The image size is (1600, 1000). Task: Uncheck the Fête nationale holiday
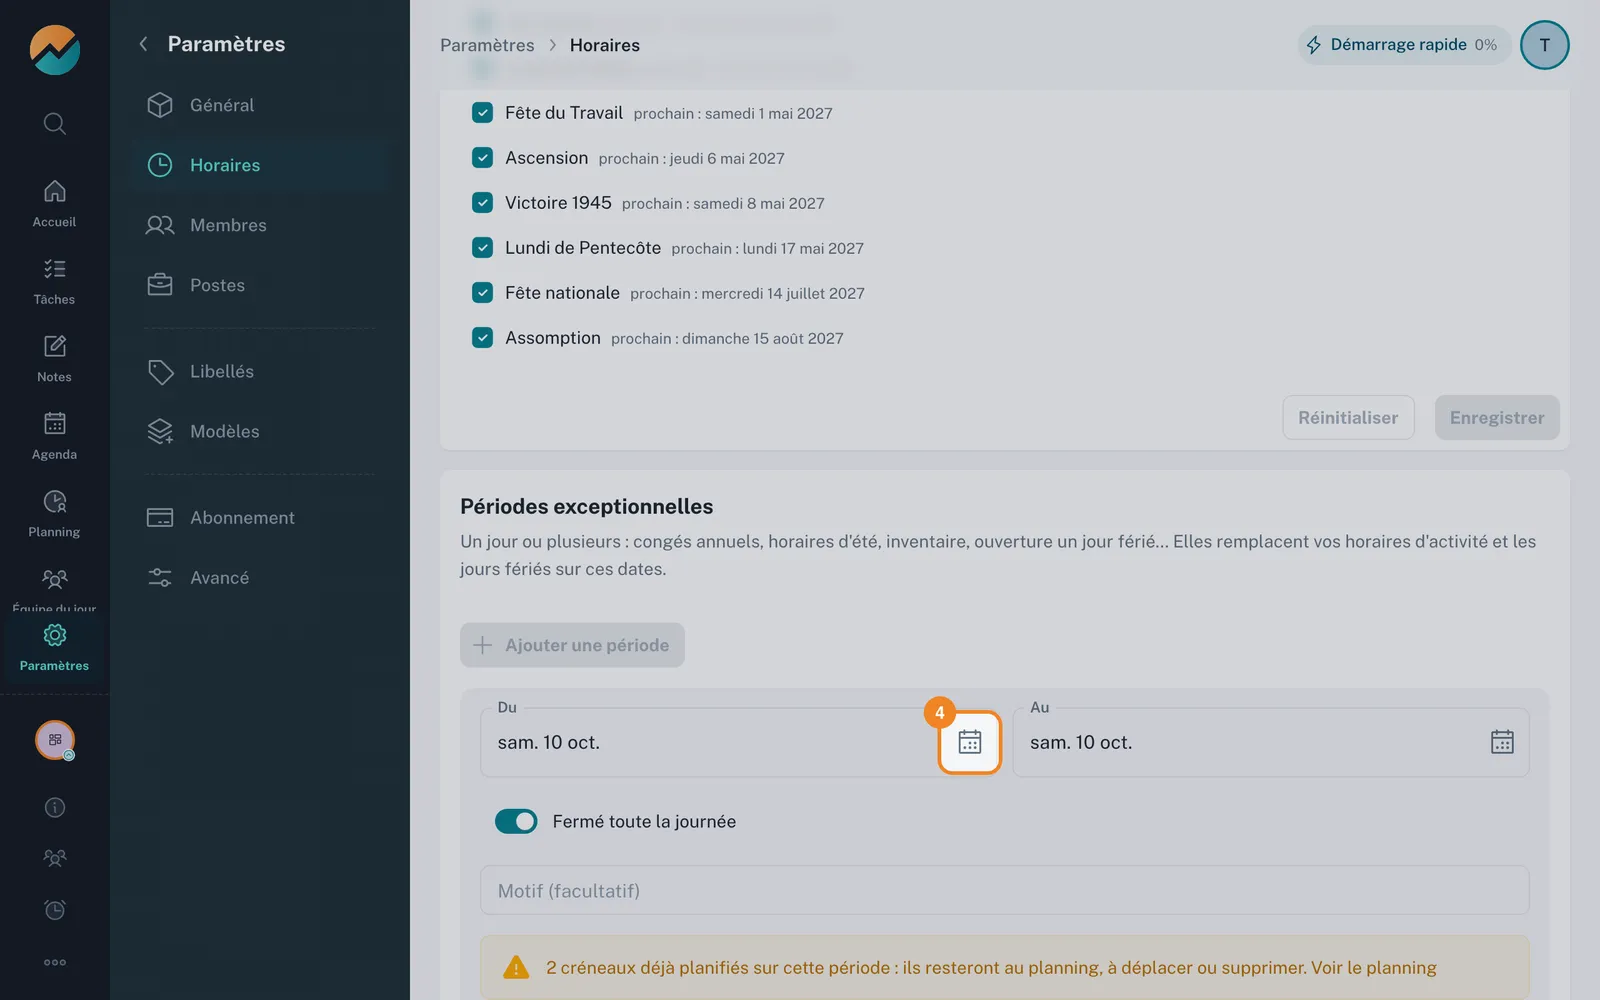pos(482,293)
